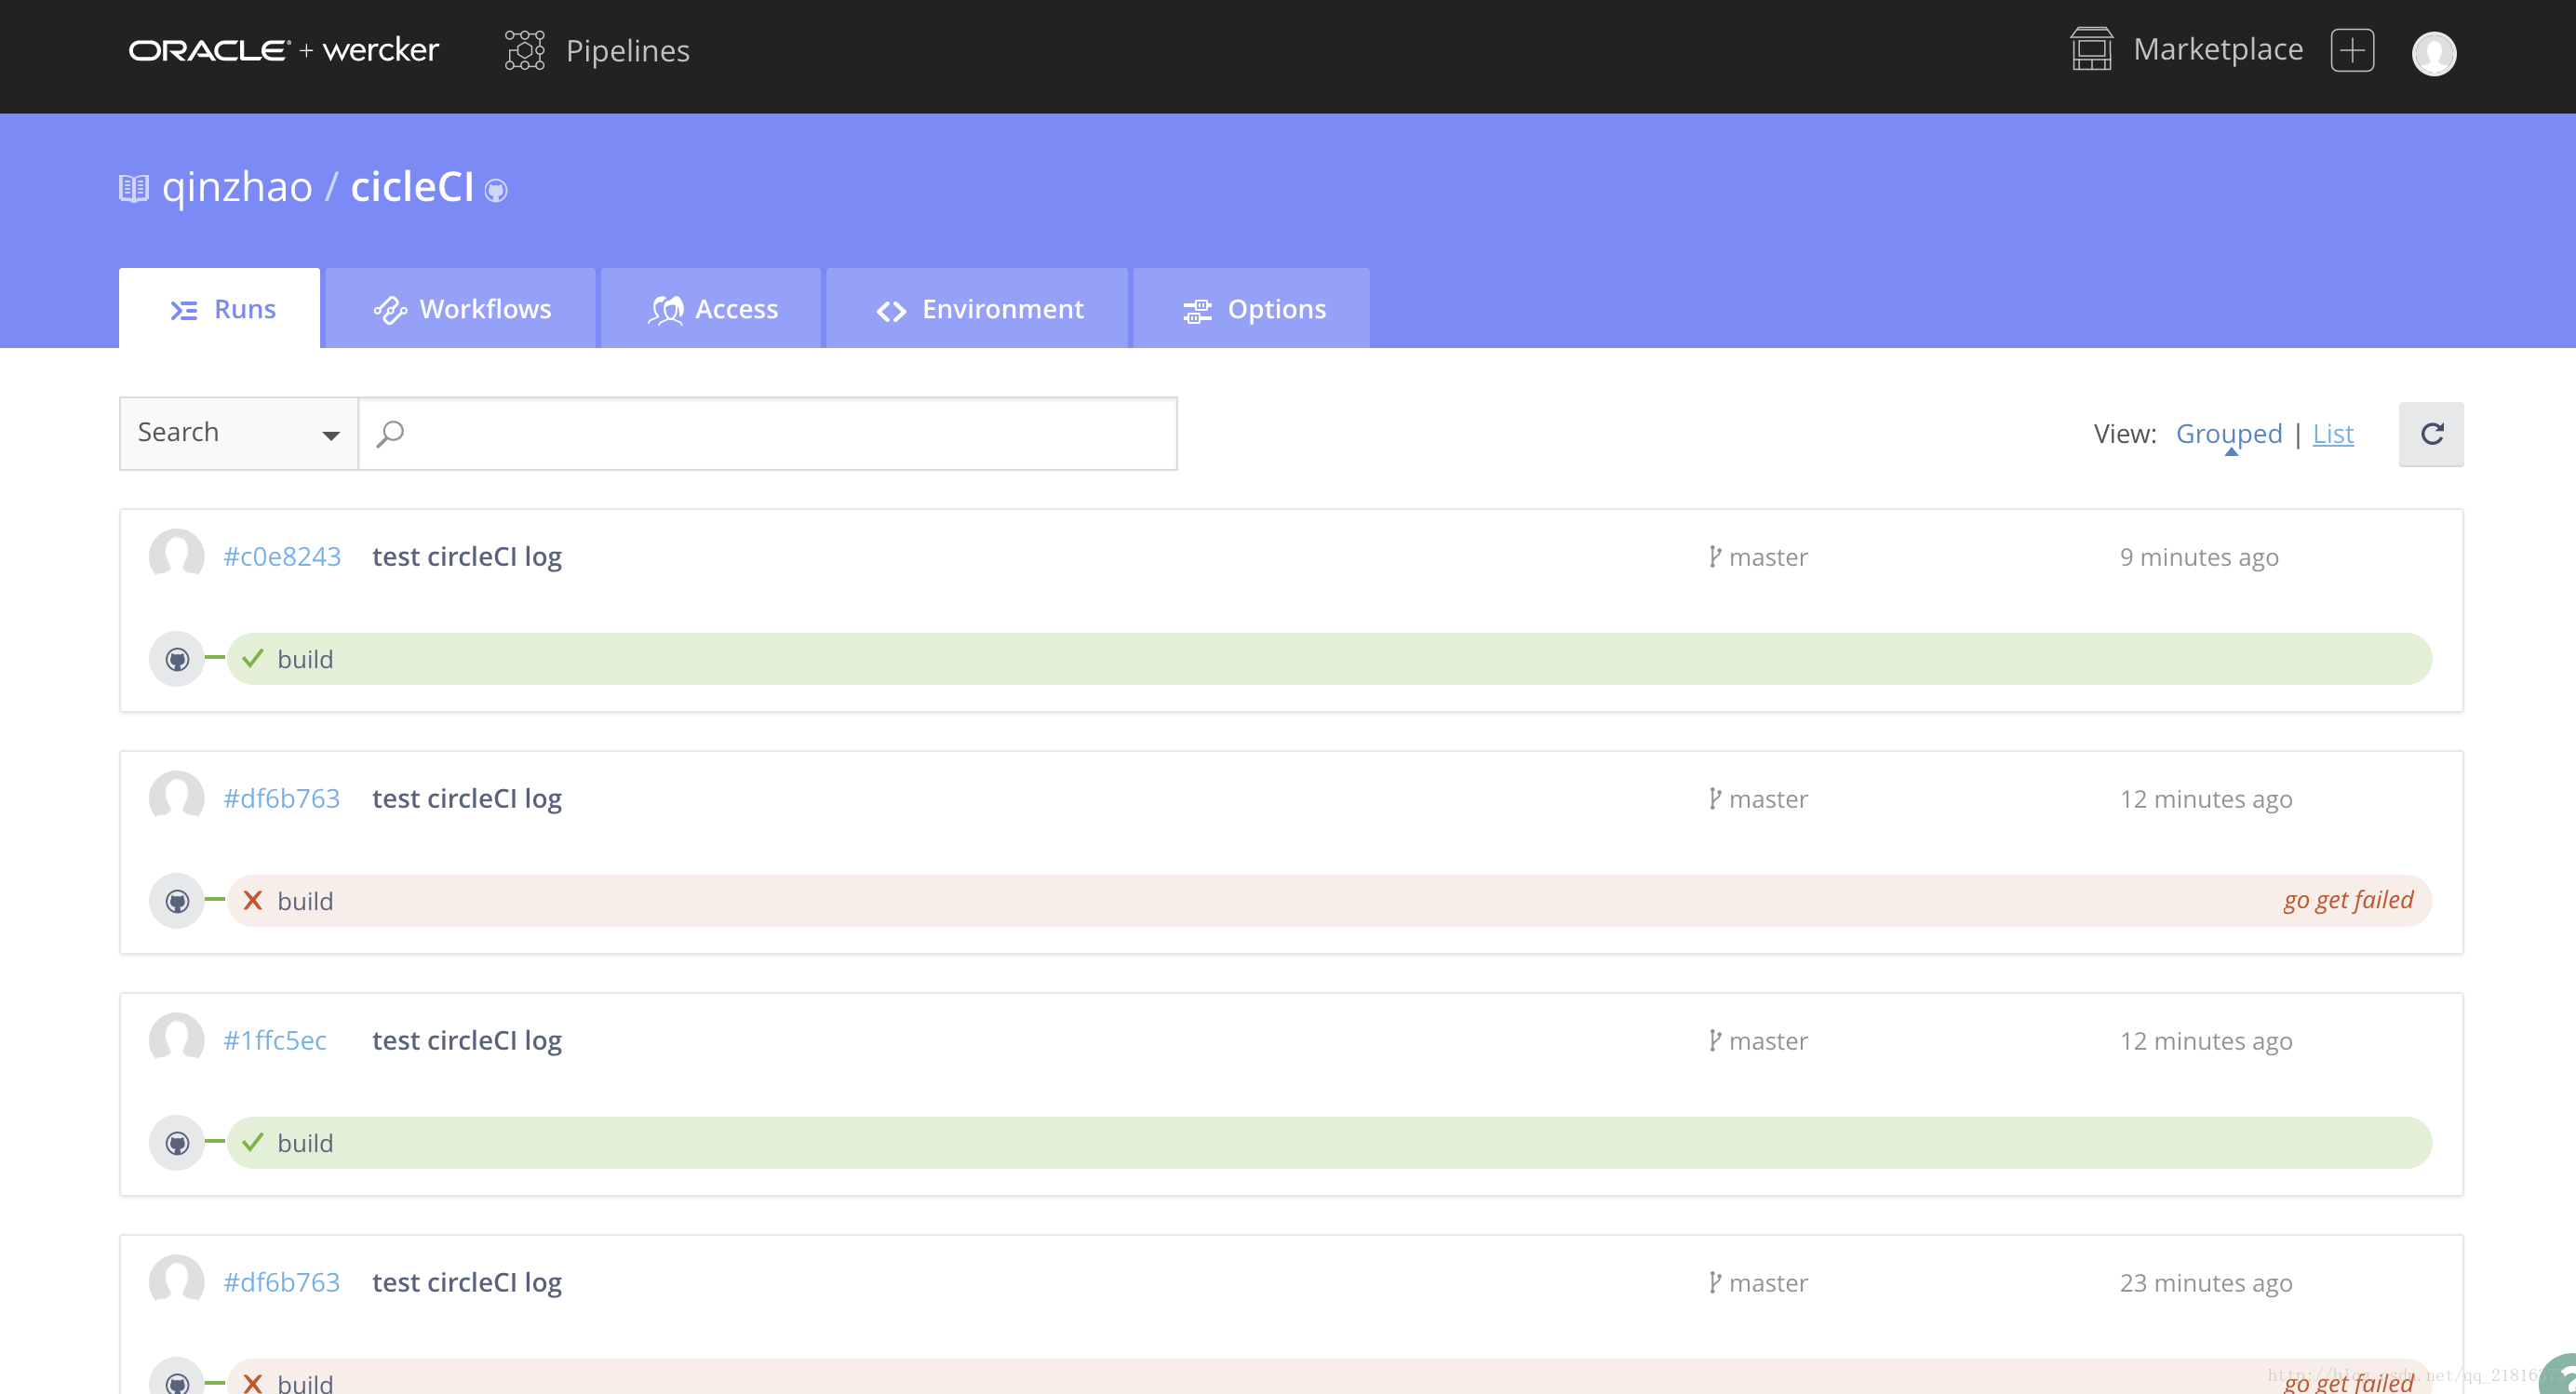Click the 'test circleCI log' title of #c0e8243
Image resolution: width=2576 pixels, height=1394 pixels.
467,556
